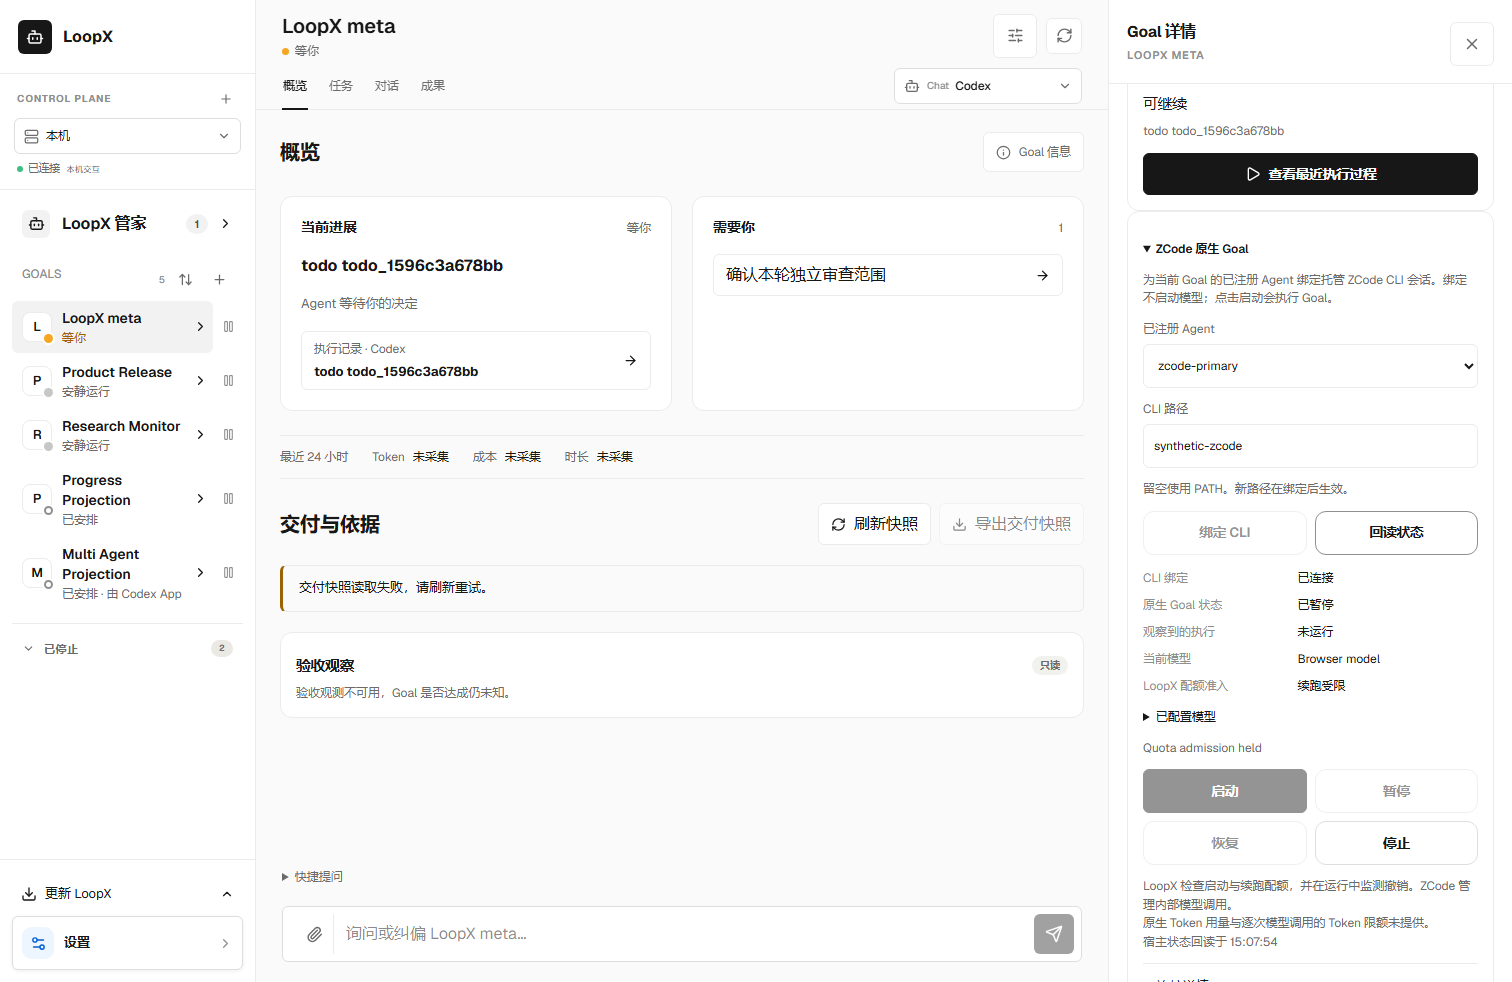1512x982 pixels.
Task: Switch to the 对话 tab
Action: point(387,86)
